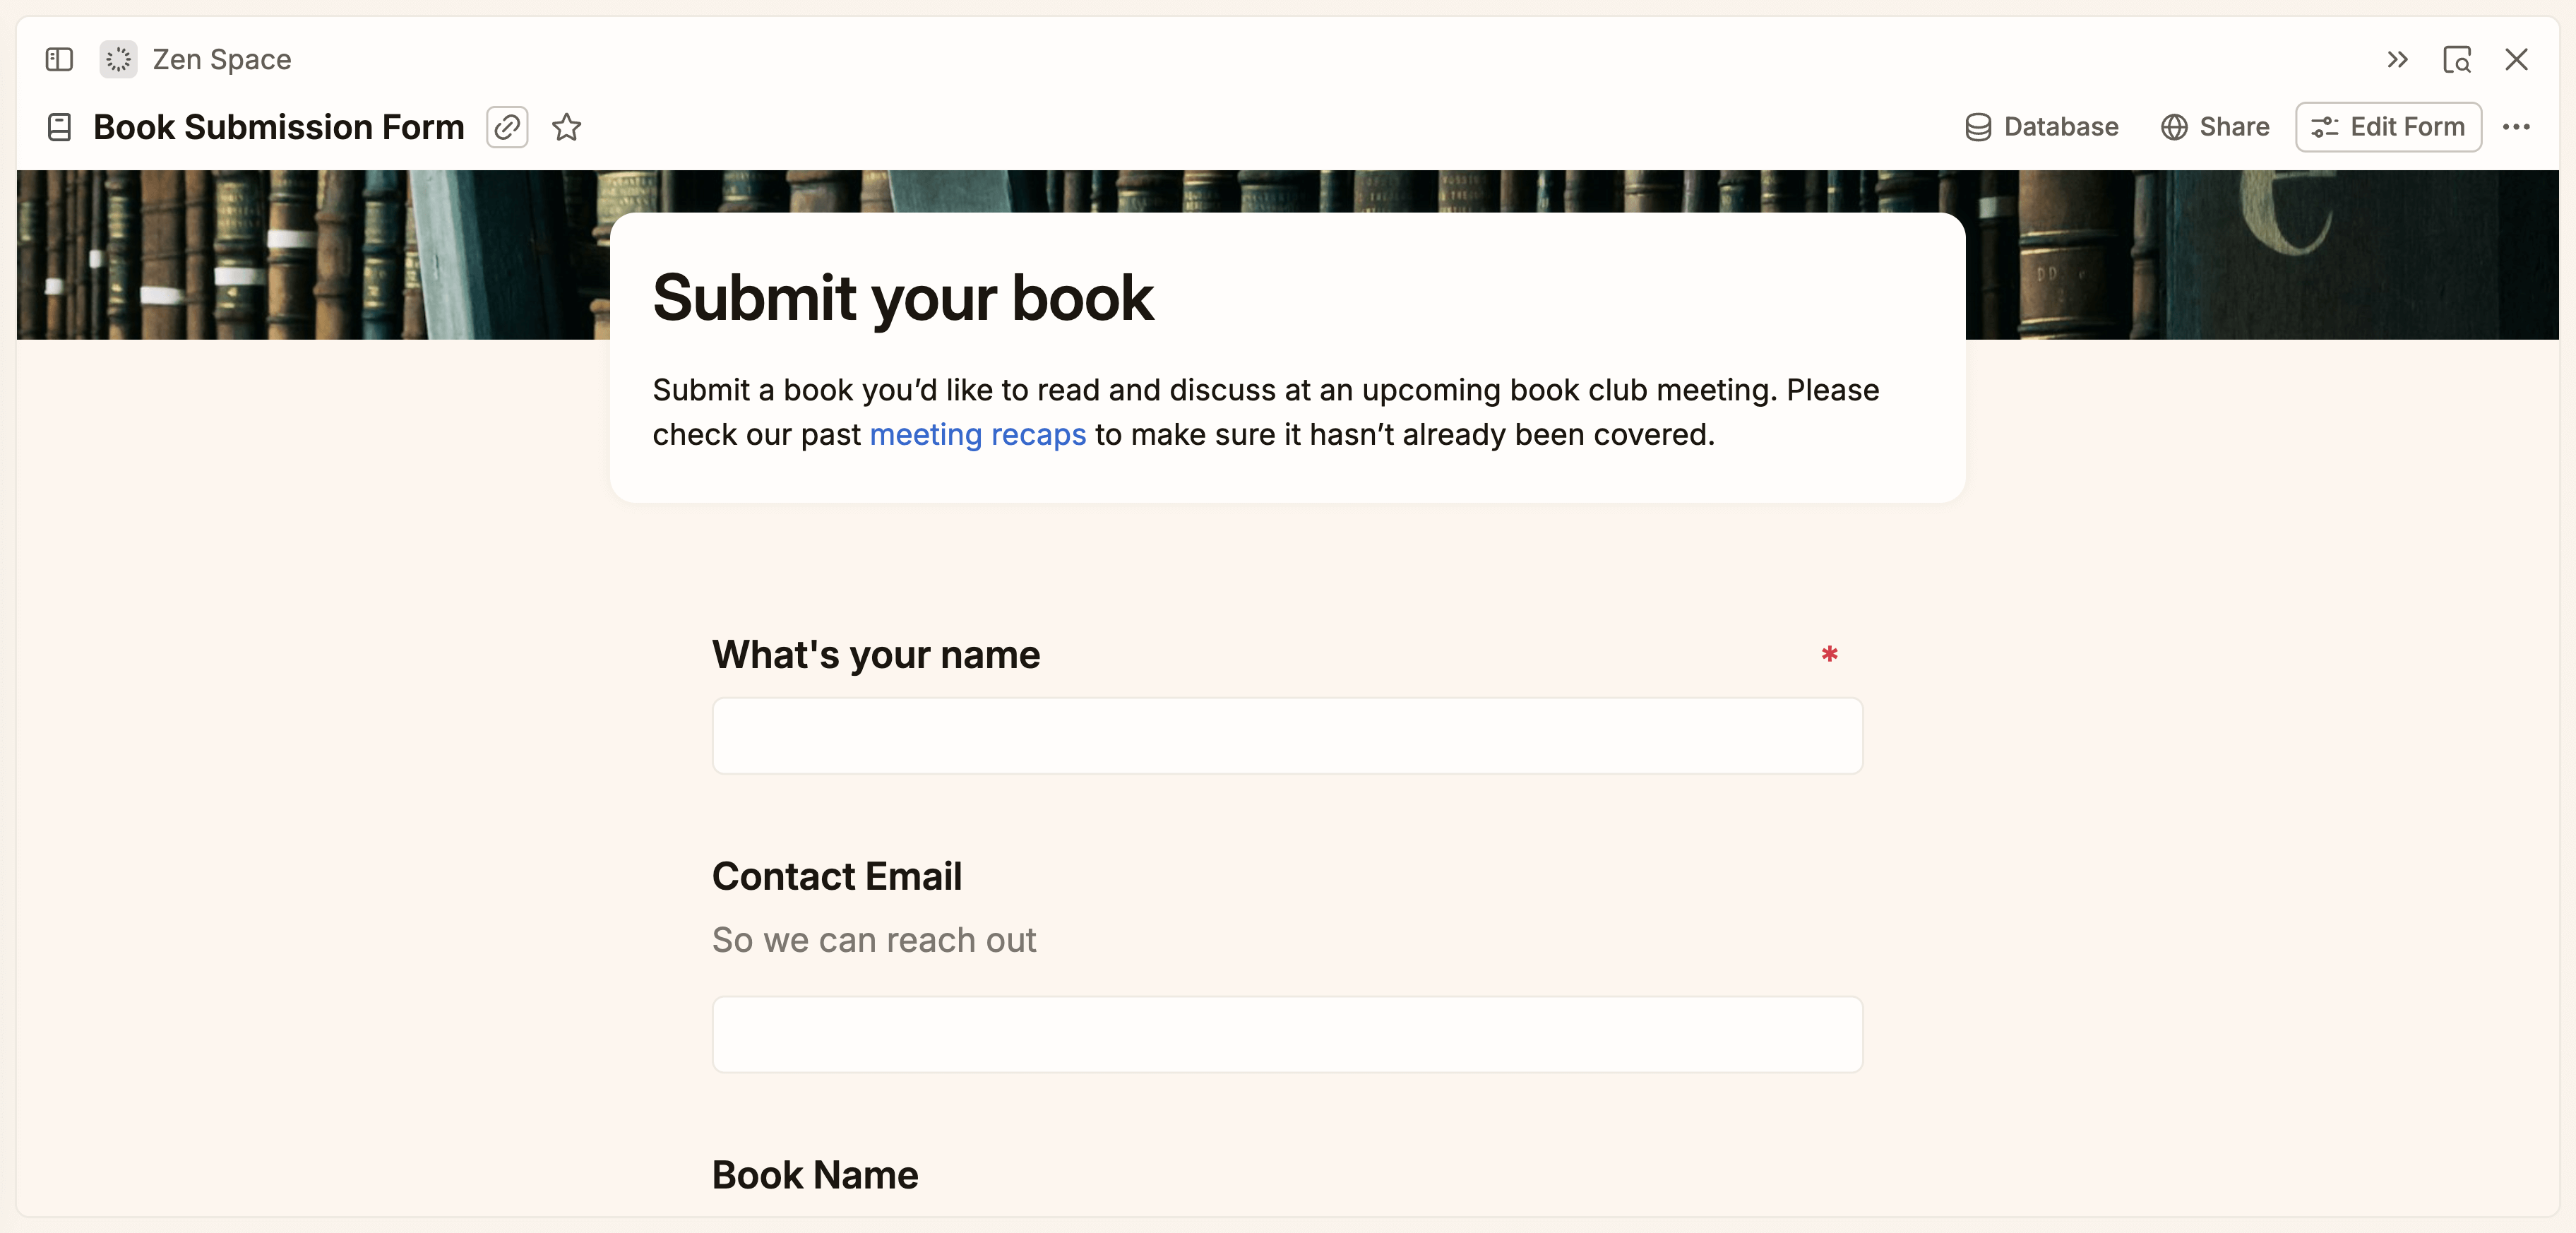The height and width of the screenshot is (1233, 2576).
Task: Click the What's your name input field
Action: [1286, 736]
